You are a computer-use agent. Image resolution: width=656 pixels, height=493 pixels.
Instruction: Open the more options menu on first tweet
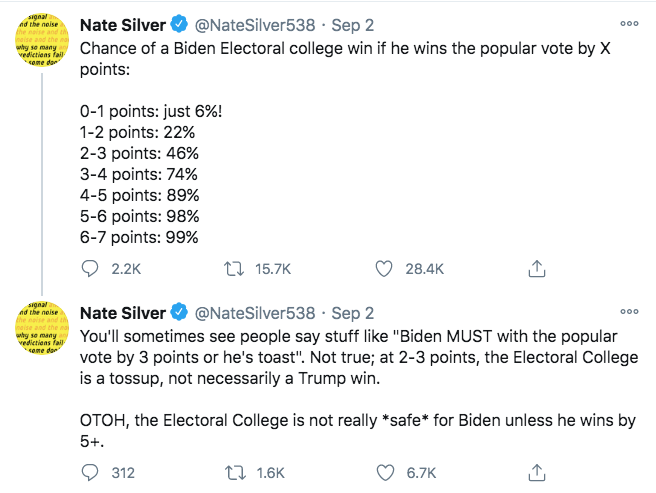[629, 23]
